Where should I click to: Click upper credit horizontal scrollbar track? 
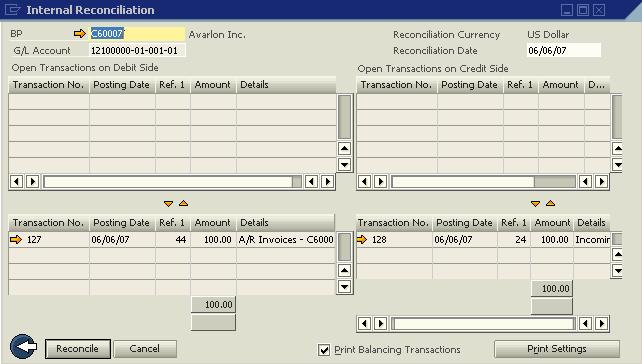483,181
